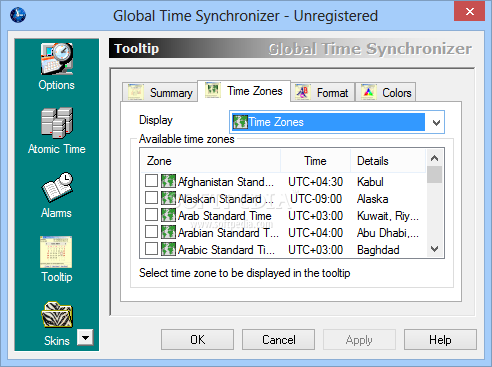Click the time zone list scrollbar thumb
Screen dimensions: 492x367
tap(434, 174)
